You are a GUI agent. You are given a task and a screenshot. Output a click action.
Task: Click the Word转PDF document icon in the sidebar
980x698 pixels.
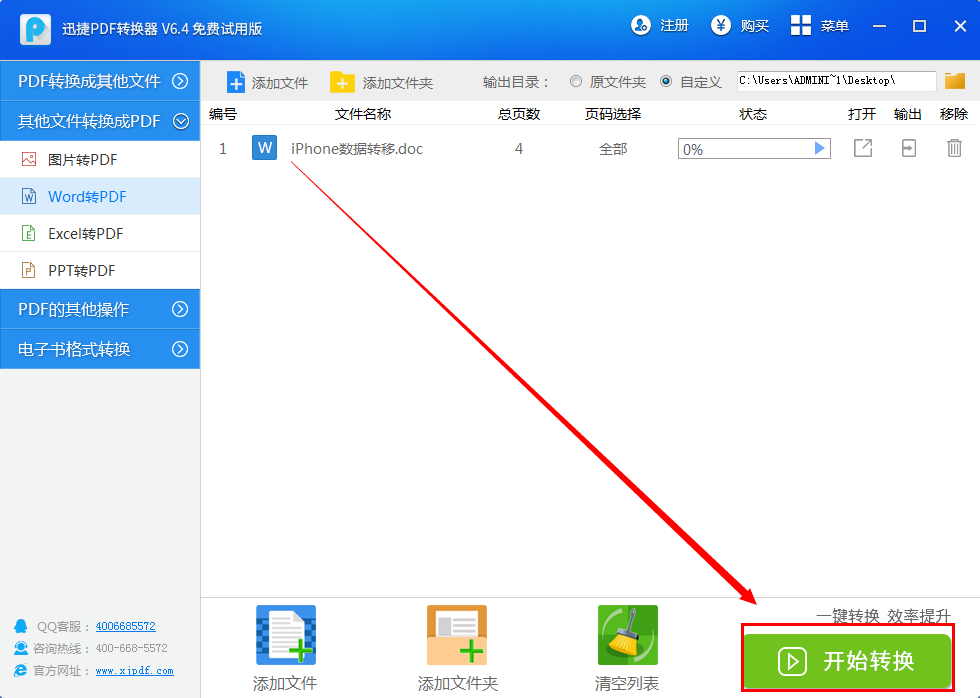tap(29, 196)
